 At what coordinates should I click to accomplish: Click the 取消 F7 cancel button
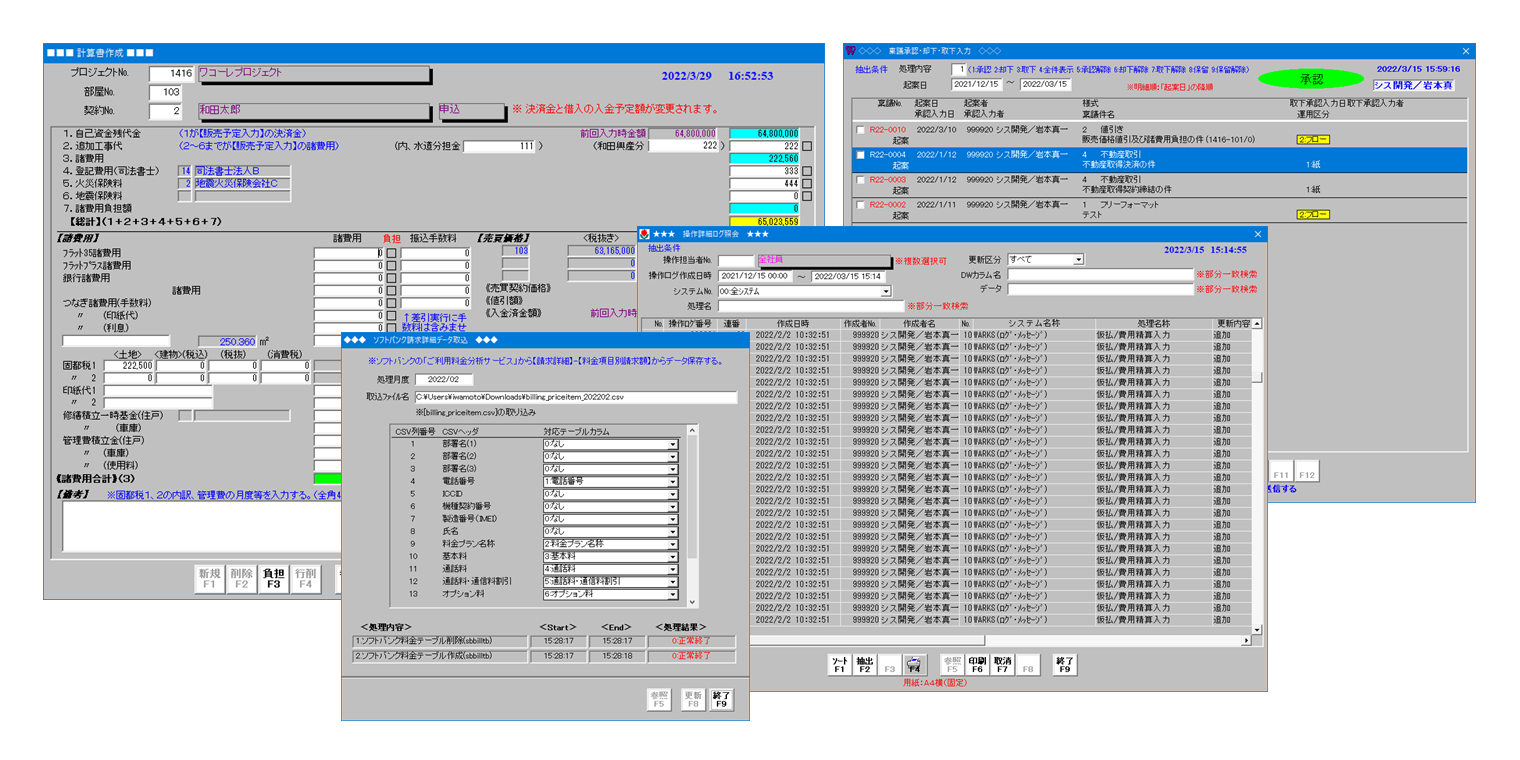pos(1002,665)
